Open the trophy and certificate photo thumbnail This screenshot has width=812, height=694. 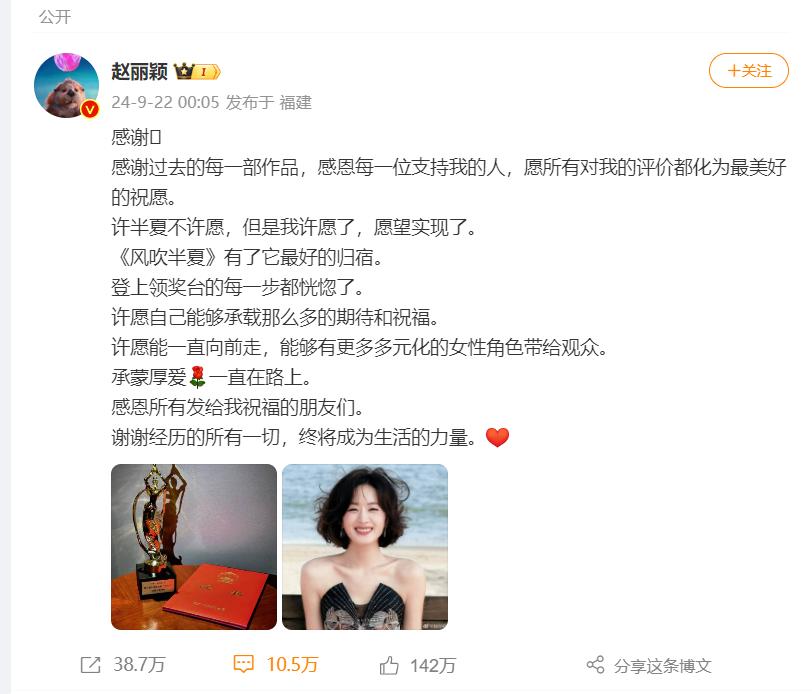click(194, 547)
